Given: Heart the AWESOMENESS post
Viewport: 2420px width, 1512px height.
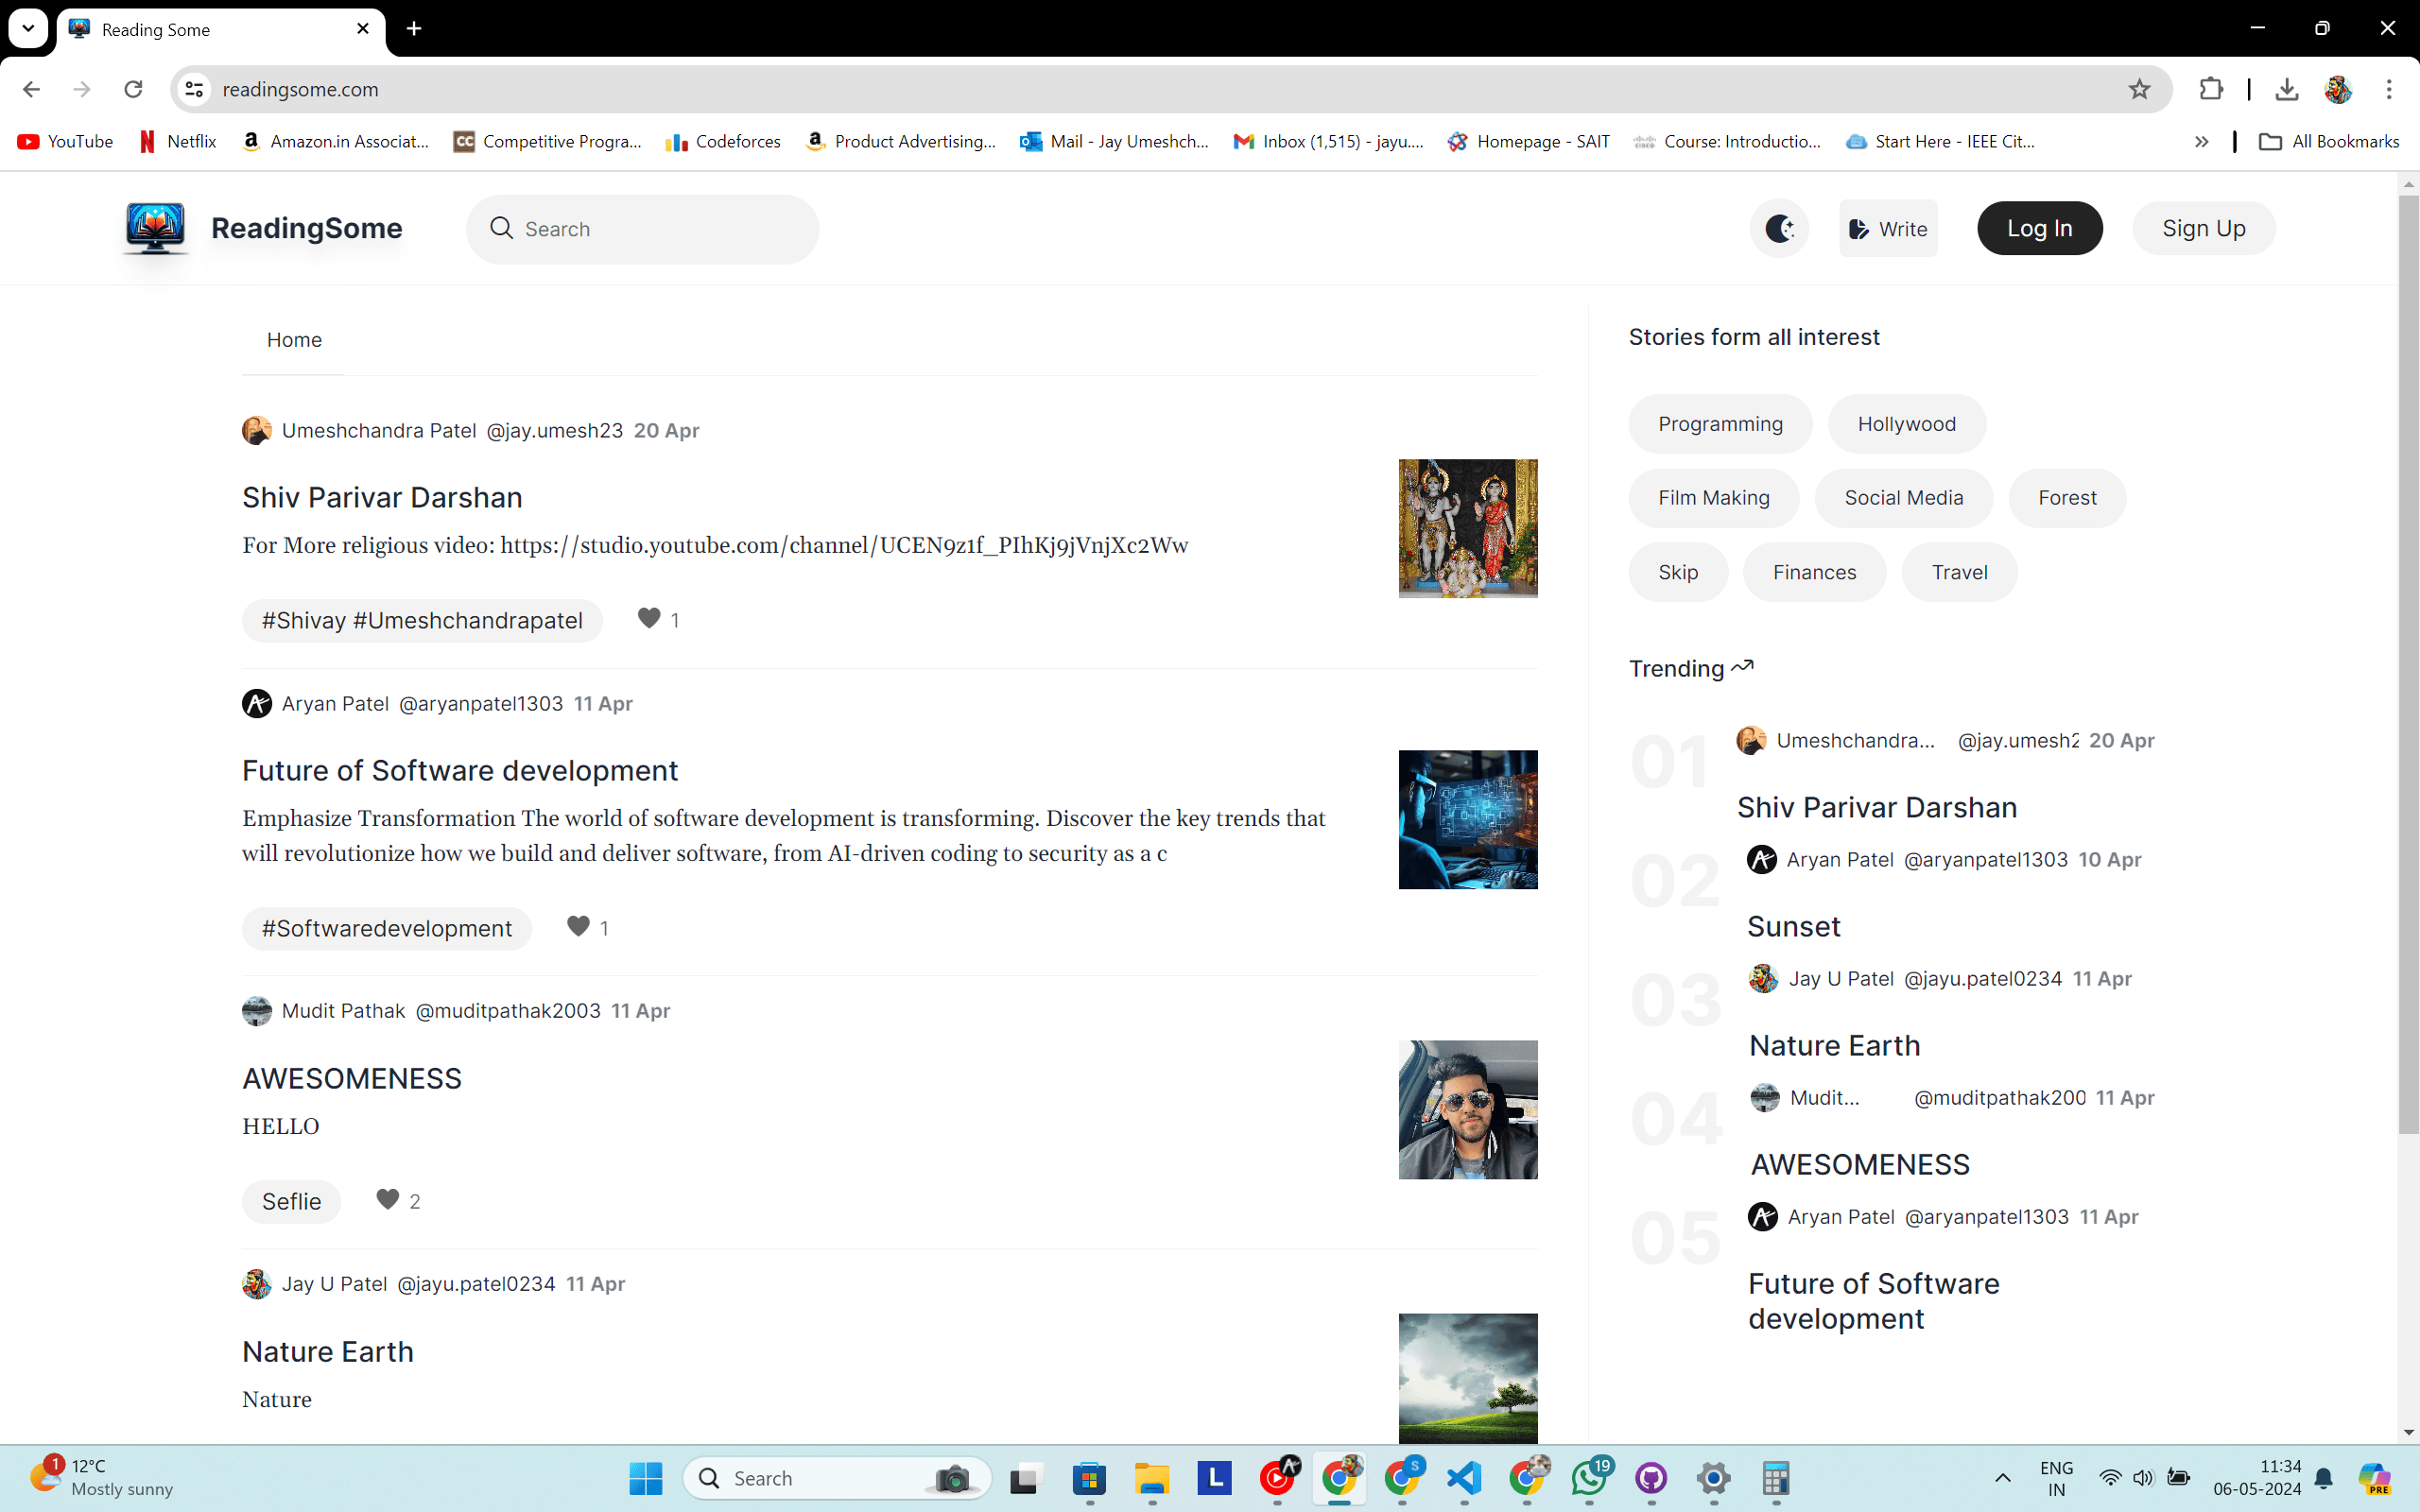Looking at the screenshot, I should tap(388, 1199).
